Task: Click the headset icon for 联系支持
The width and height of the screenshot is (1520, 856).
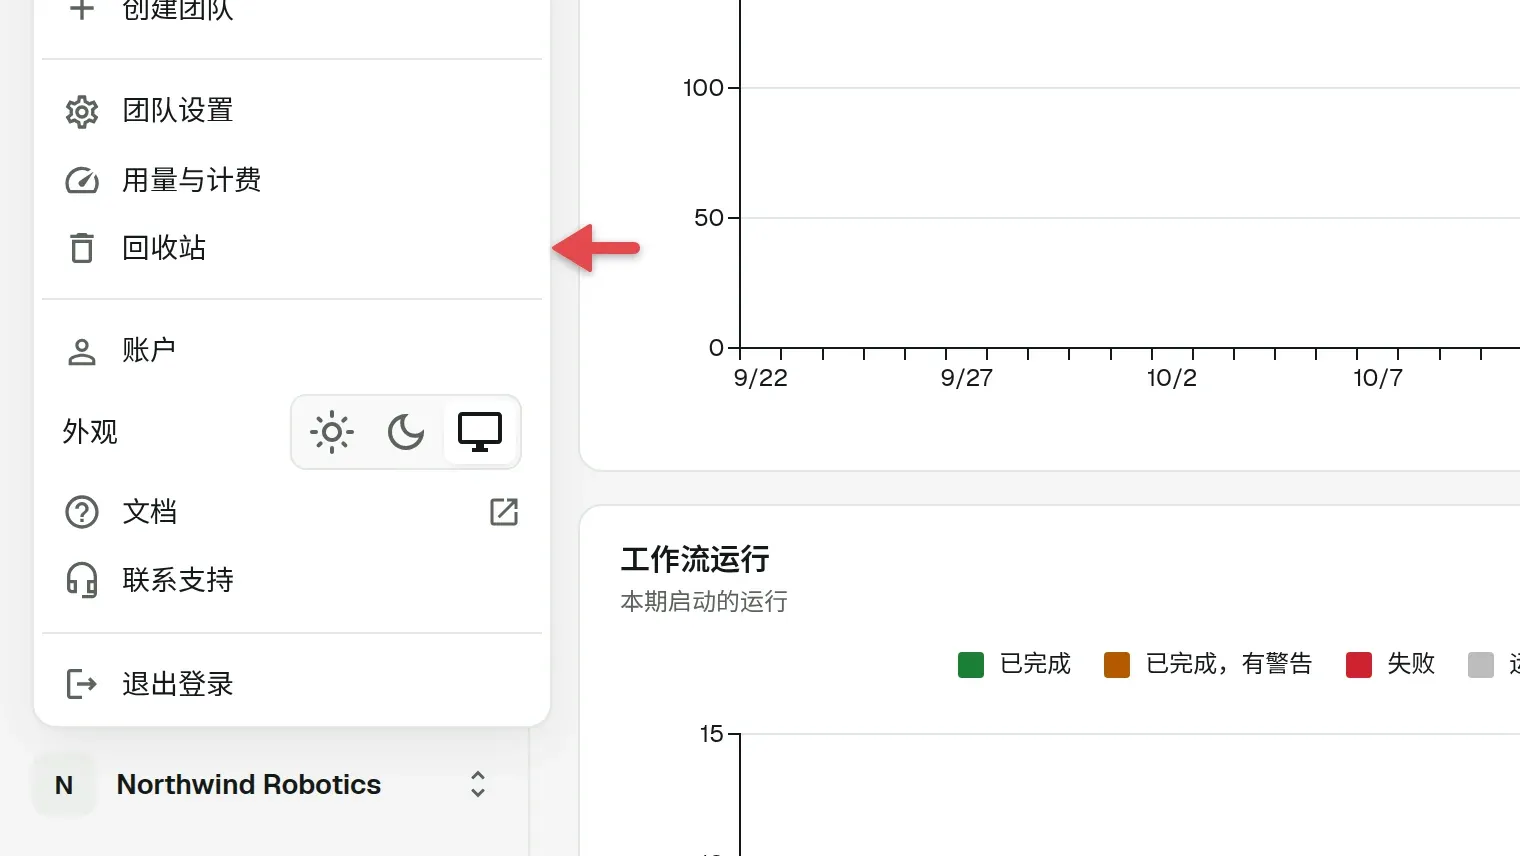Action: 82,580
